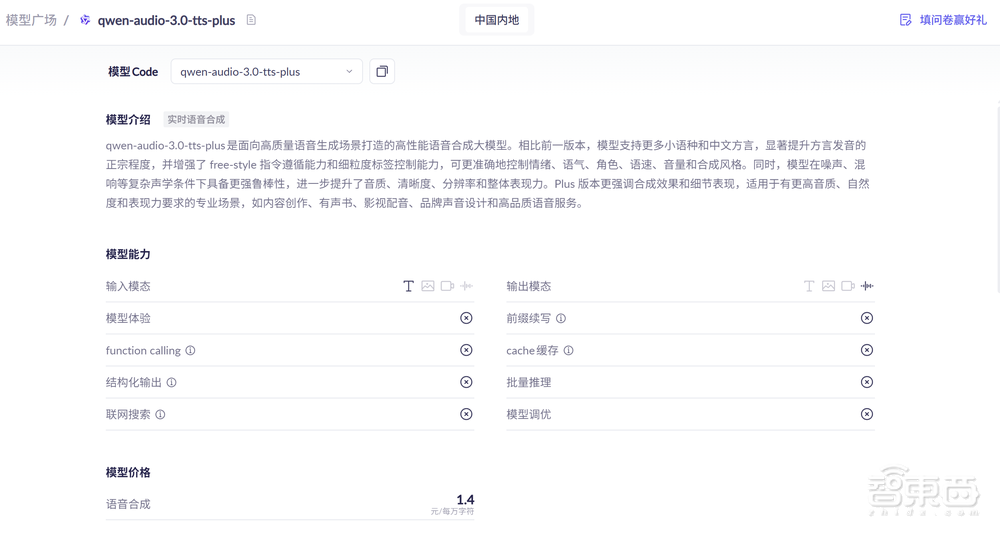Click the 模型调优 capability label

[x=529, y=414]
